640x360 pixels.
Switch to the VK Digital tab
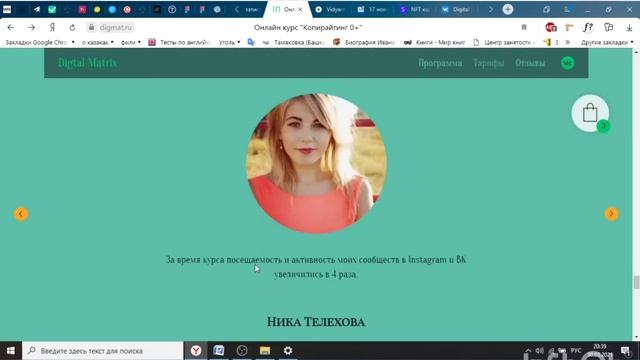[456, 9]
